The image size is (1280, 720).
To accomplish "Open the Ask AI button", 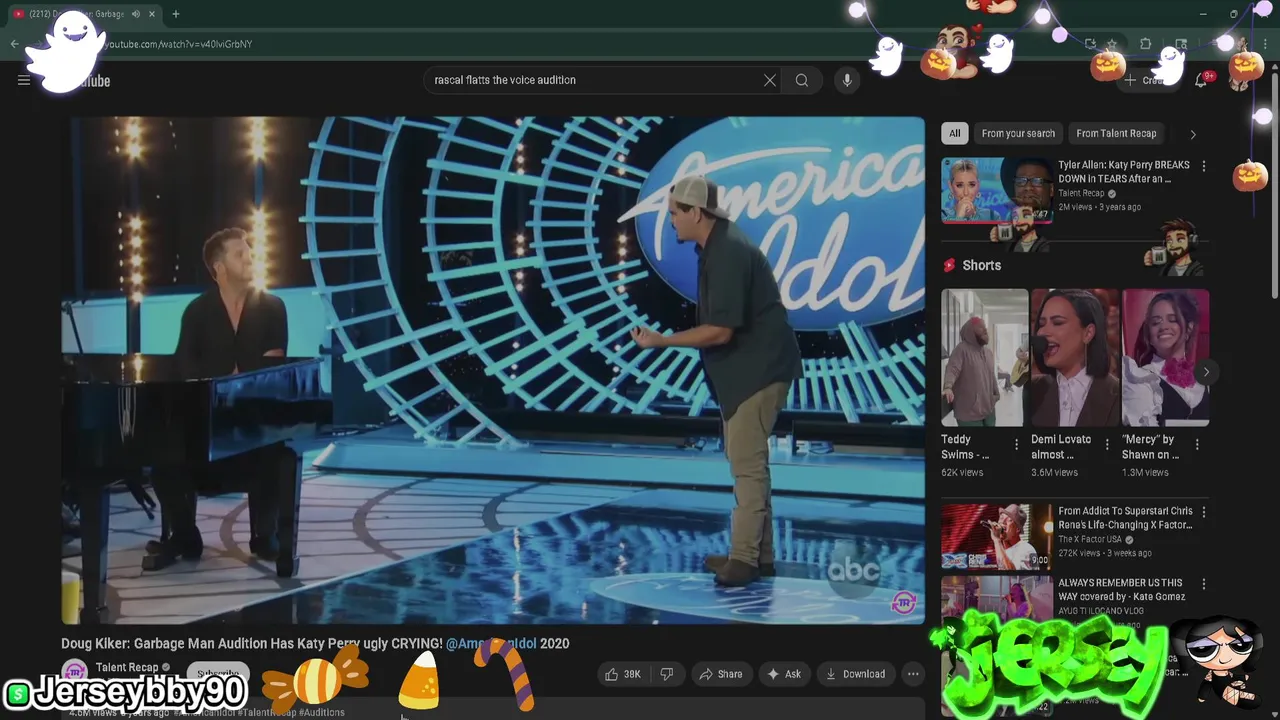I will pyautogui.click(x=784, y=674).
